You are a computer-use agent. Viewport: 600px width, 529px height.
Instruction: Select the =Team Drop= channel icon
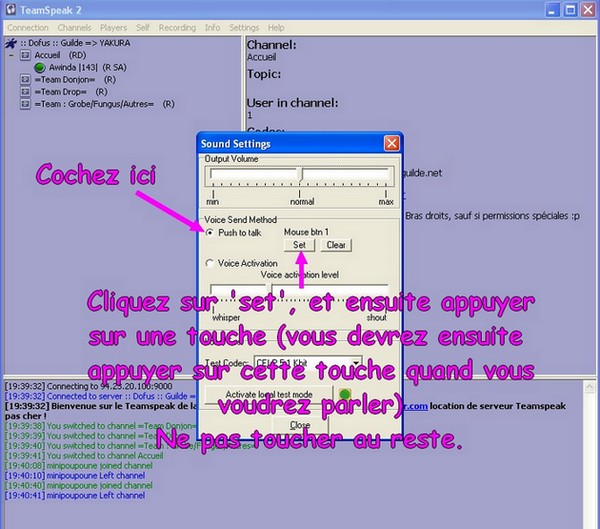[x=25, y=92]
